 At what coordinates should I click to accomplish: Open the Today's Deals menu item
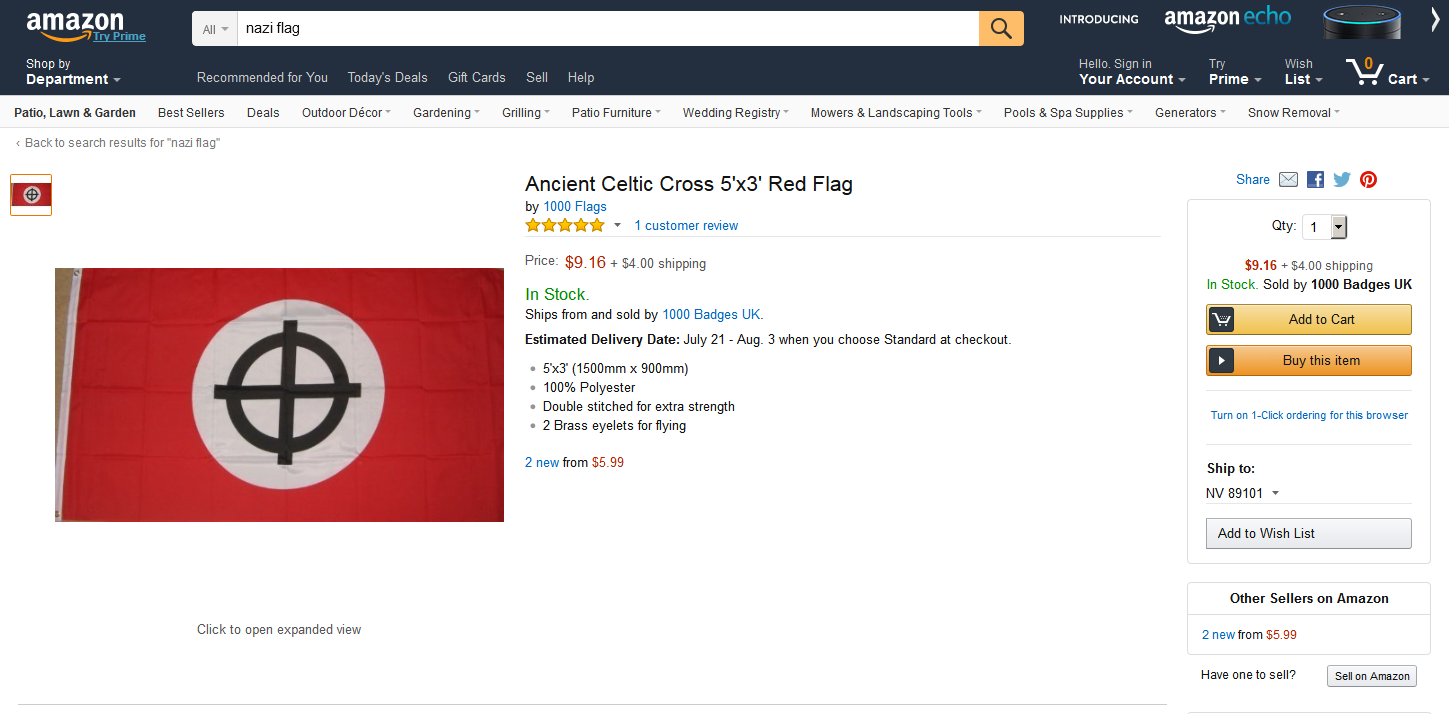point(387,77)
